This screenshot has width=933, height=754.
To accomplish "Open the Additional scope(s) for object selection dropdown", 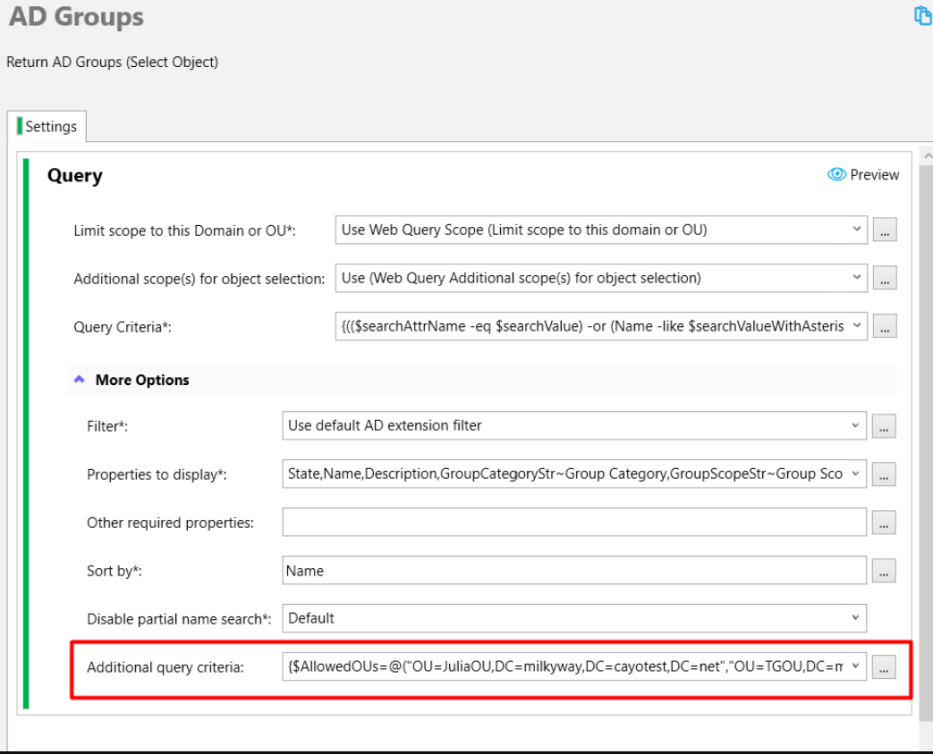I will click(x=601, y=278).
